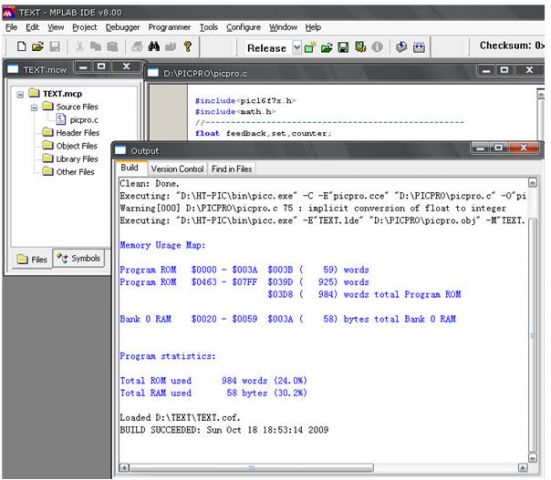Click the Output scrollbar left arrow

(x=124, y=468)
